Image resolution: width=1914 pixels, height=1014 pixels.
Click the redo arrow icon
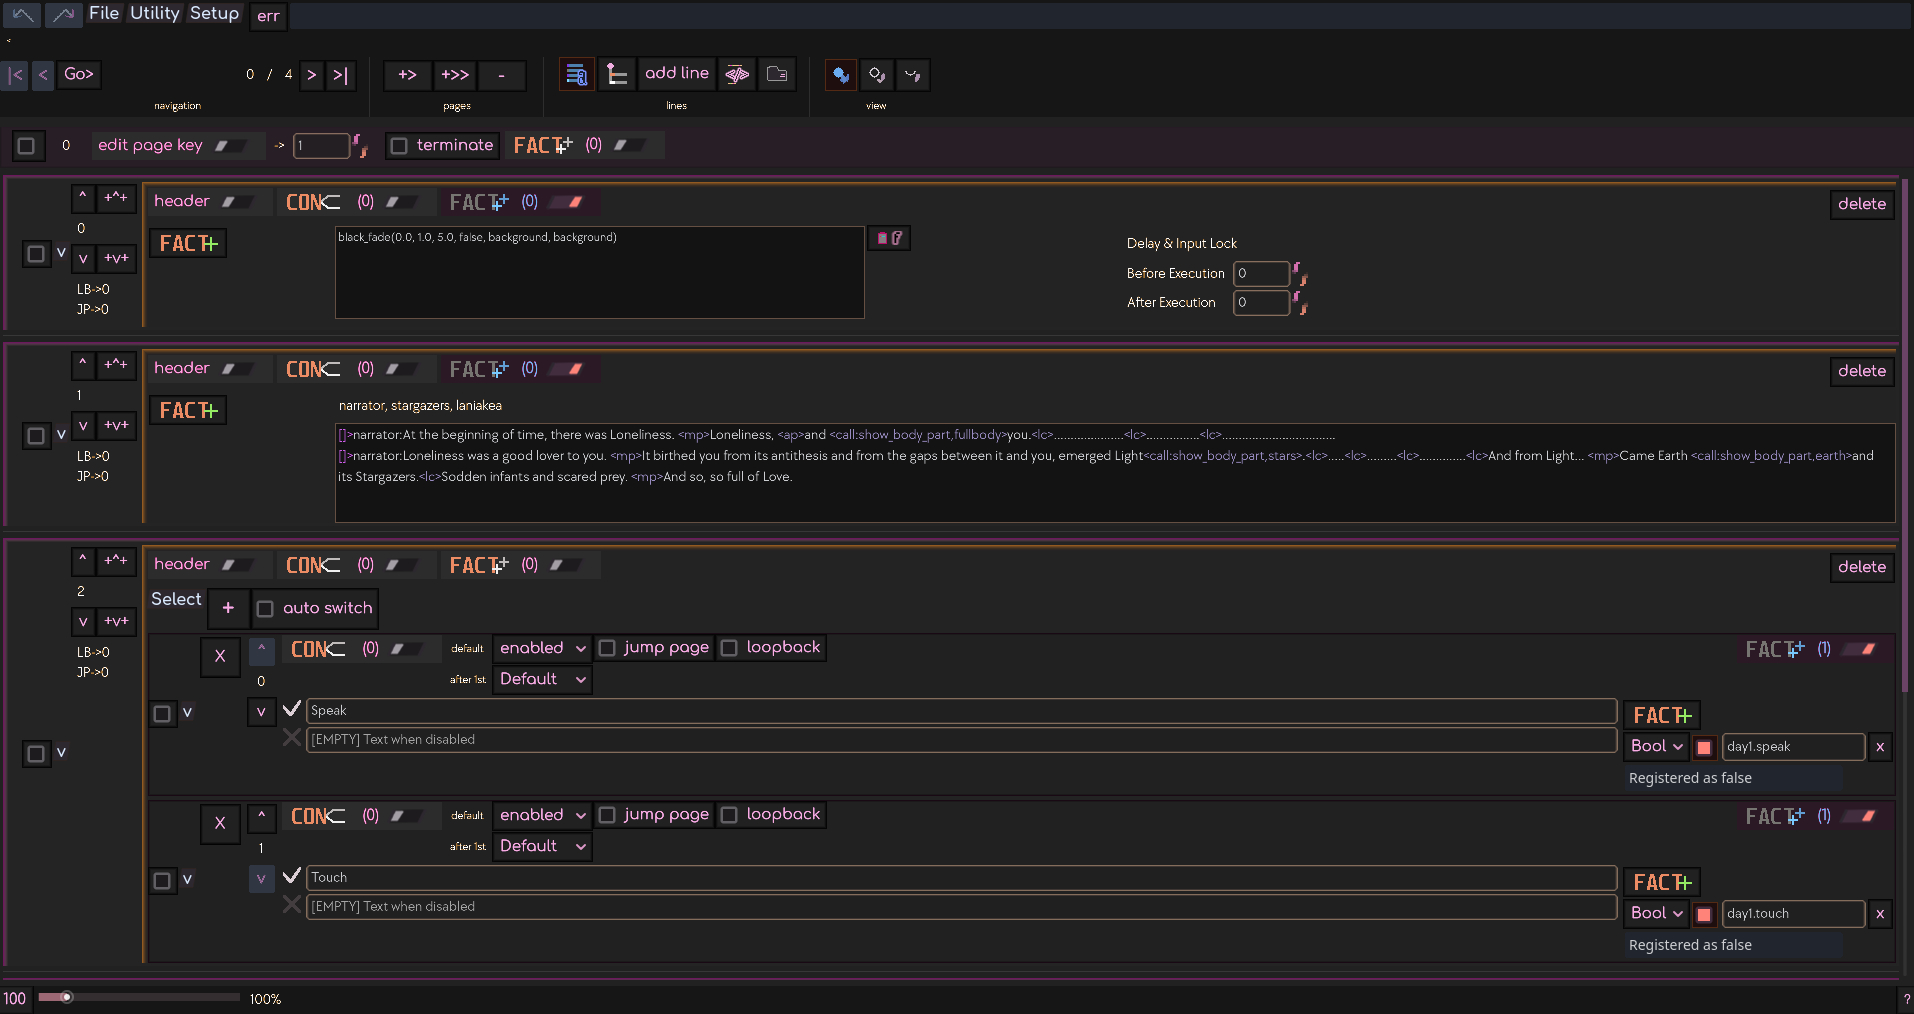(x=64, y=14)
